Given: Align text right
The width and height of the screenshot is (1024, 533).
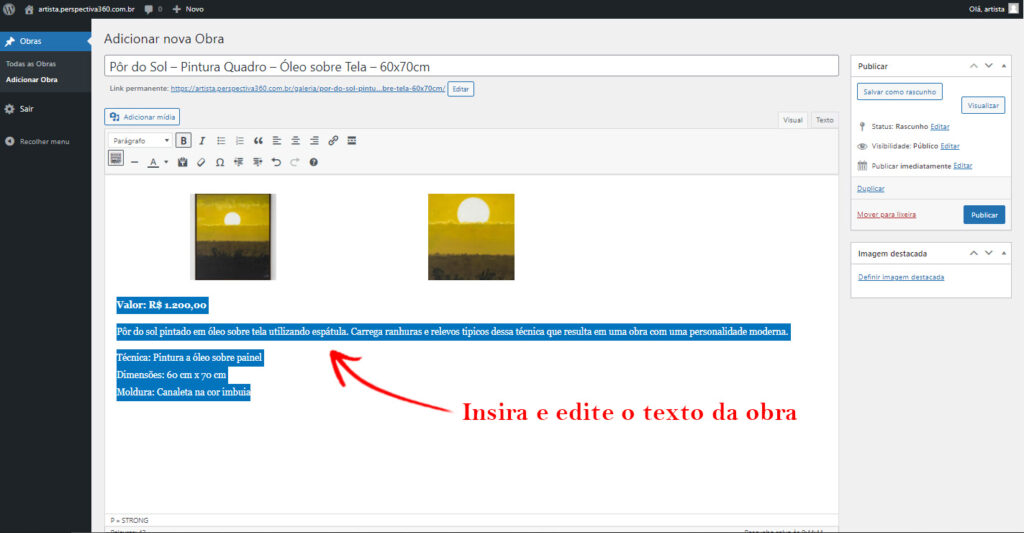Looking at the screenshot, I should 314,140.
